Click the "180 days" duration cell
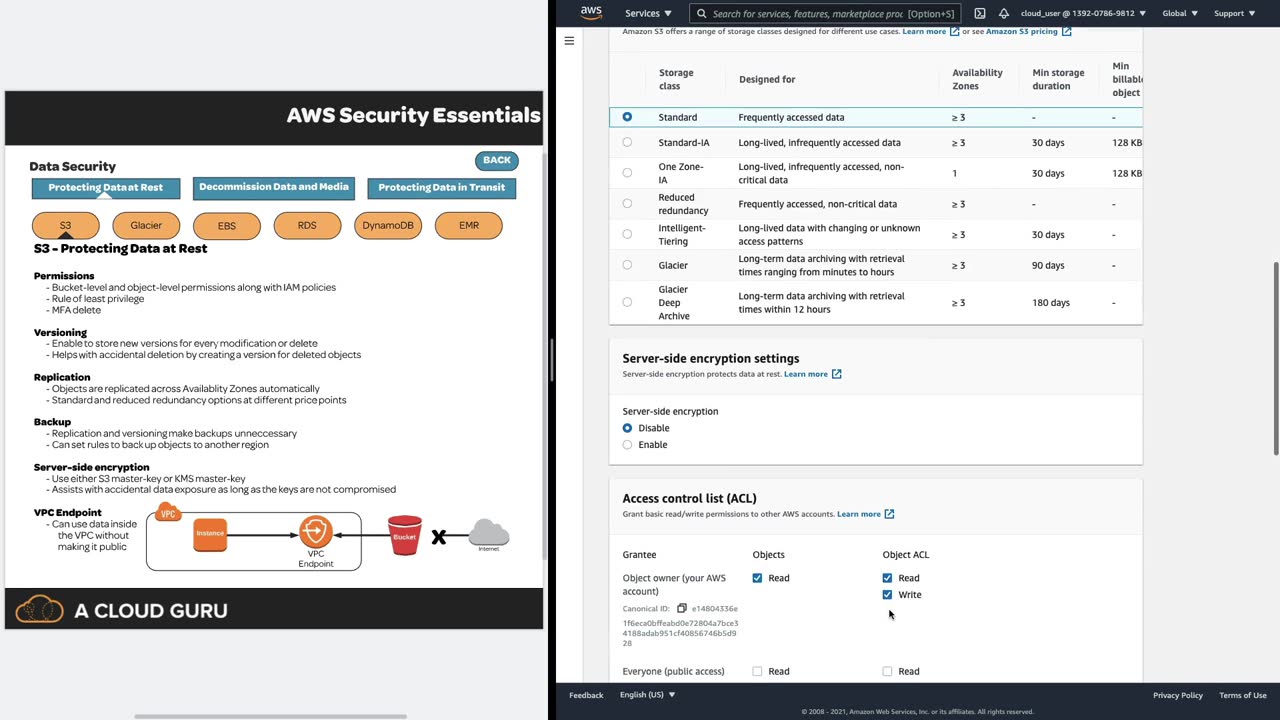The width and height of the screenshot is (1280, 720). (1051, 302)
